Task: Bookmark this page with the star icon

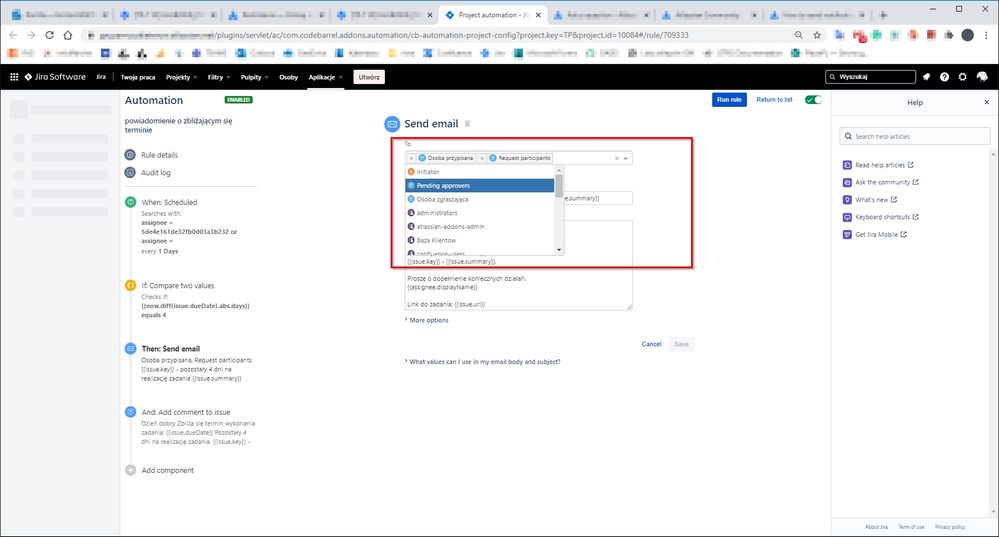Action: point(817,35)
